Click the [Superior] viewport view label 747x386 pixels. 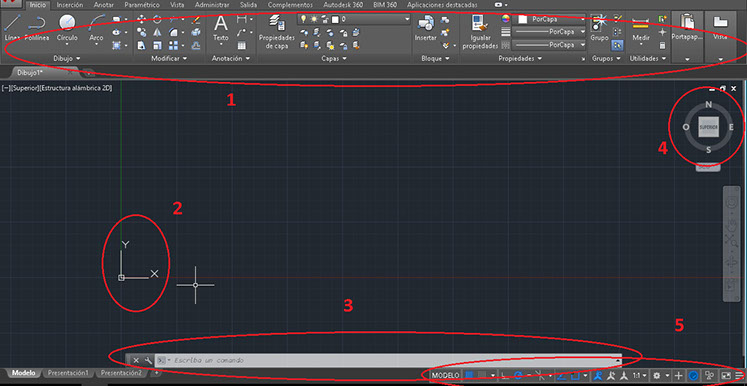[x=25, y=89]
